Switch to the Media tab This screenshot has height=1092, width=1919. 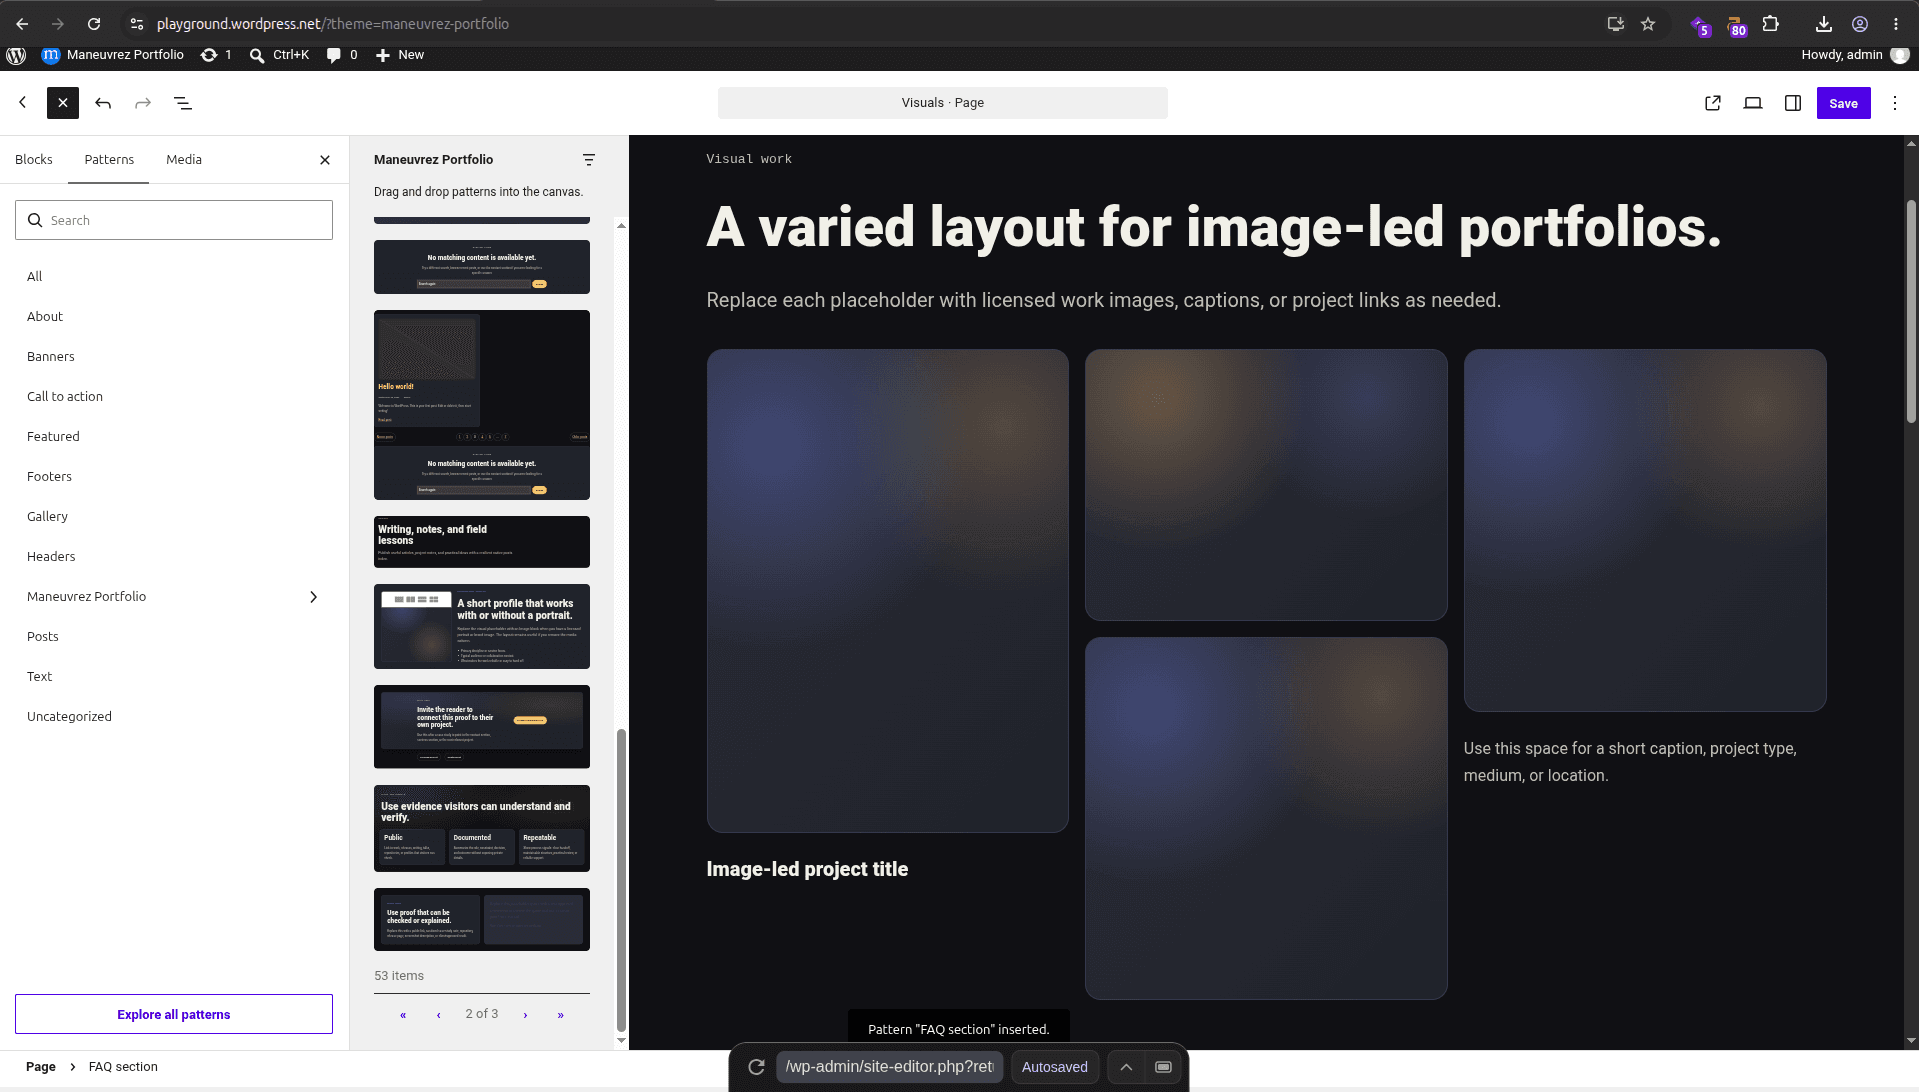tap(184, 160)
